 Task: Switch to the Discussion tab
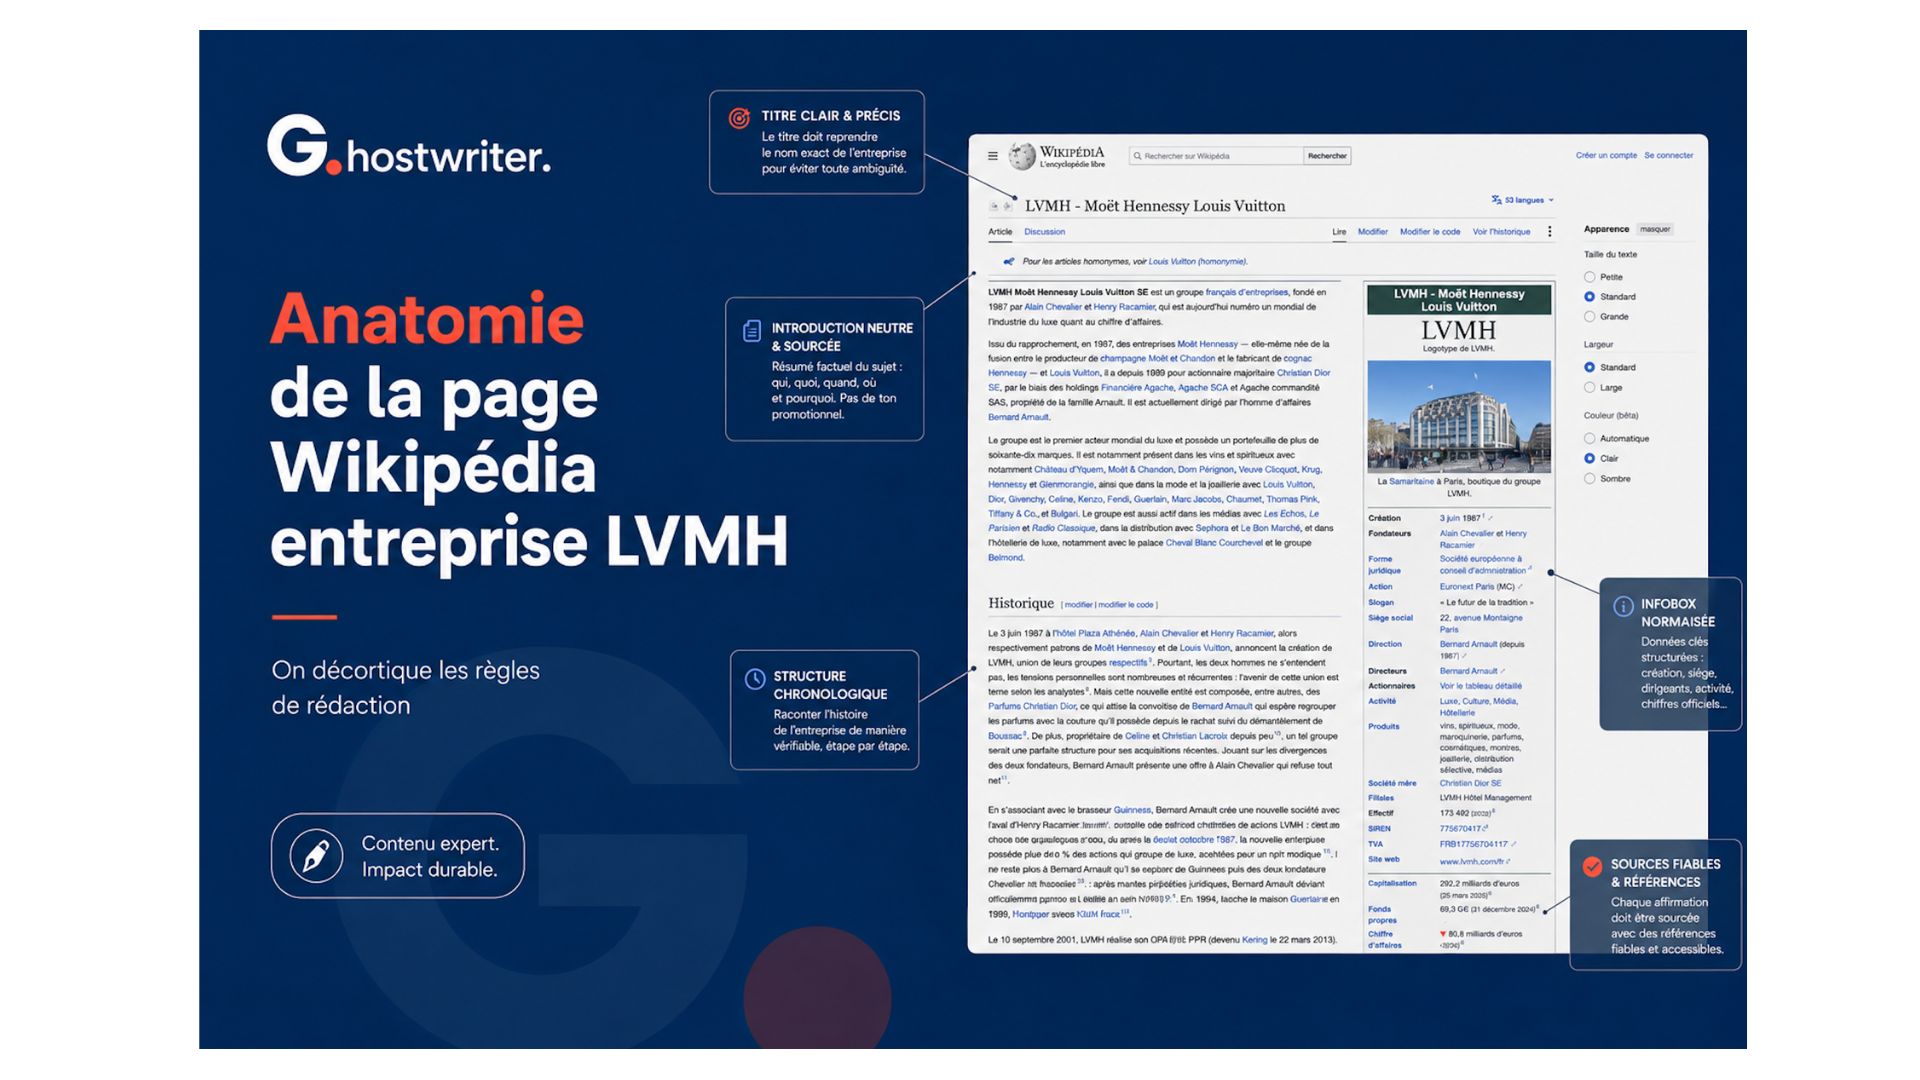pyautogui.click(x=1044, y=232)
